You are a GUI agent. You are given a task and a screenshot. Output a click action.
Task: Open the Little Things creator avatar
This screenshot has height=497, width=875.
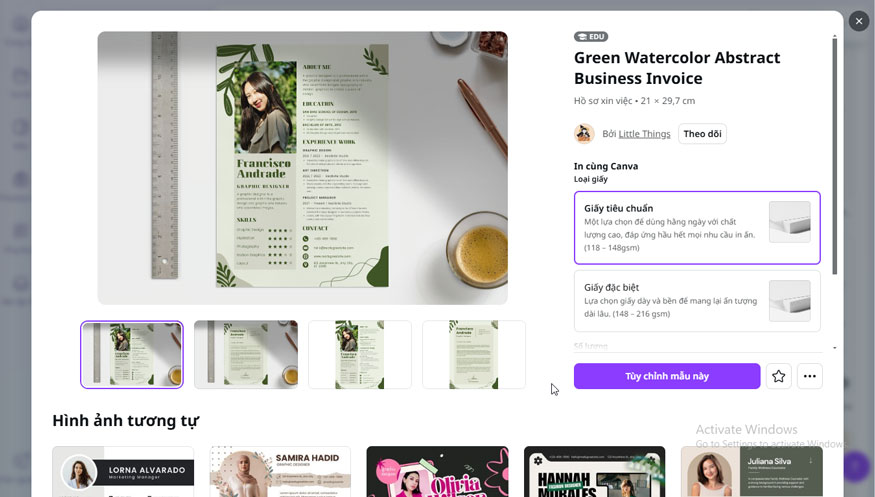click(x=584, y=133)
